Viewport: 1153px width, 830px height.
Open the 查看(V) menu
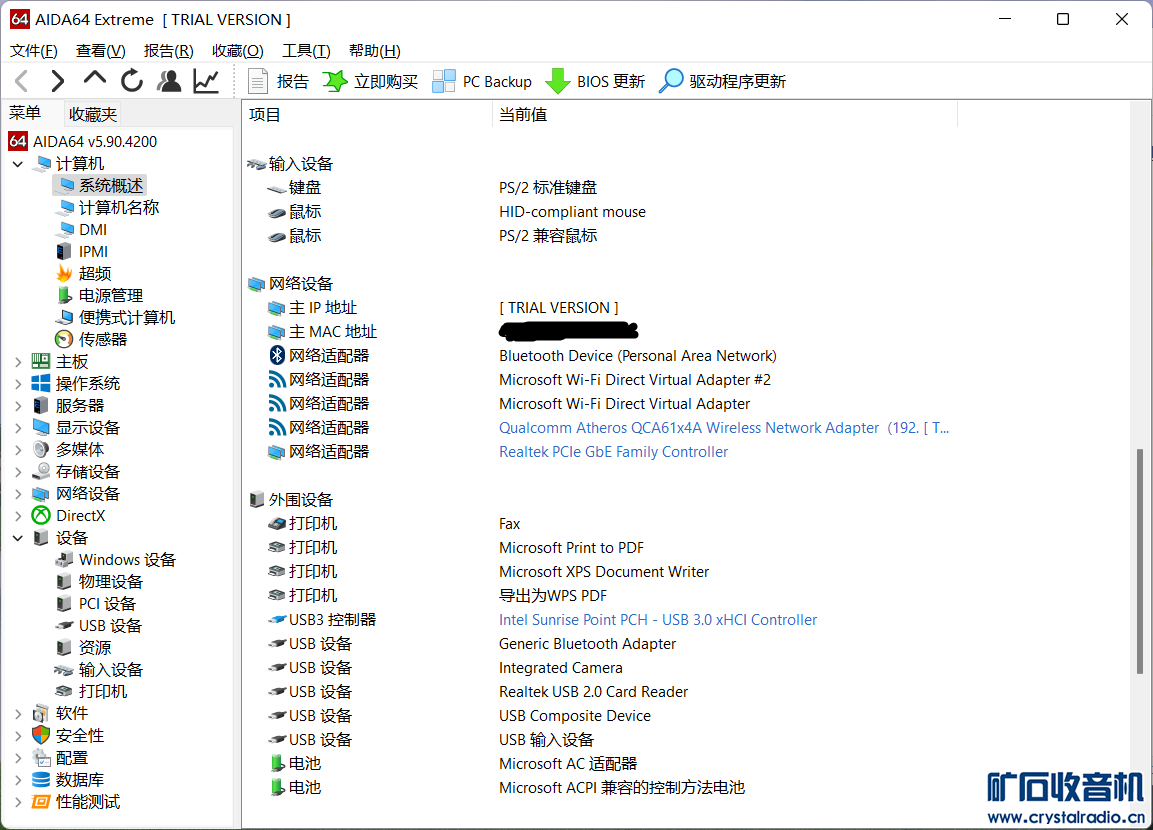101,51
